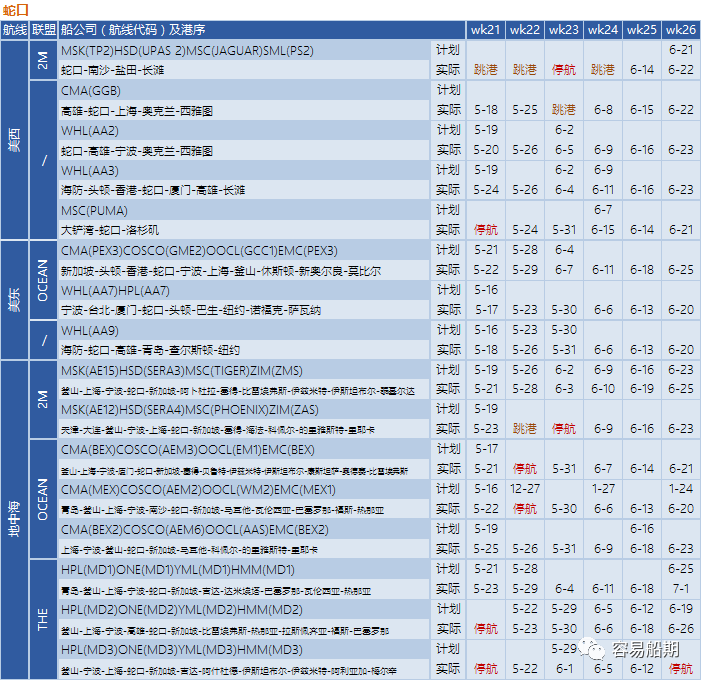Image resolution: width=702 pixels, height=681 pixels.
Task: Click 跳港 under wk22 in MSK(AE12) row
Action: 525,429
